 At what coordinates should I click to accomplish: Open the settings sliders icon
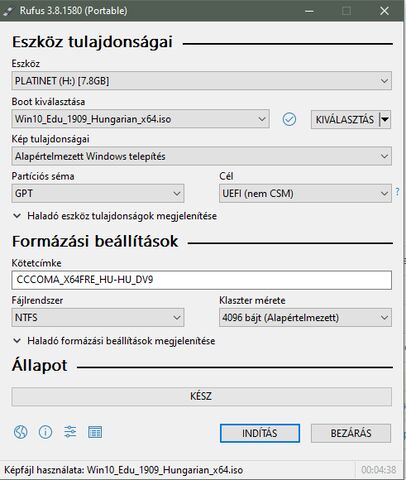pyautogui.click(x=70, y=432)
